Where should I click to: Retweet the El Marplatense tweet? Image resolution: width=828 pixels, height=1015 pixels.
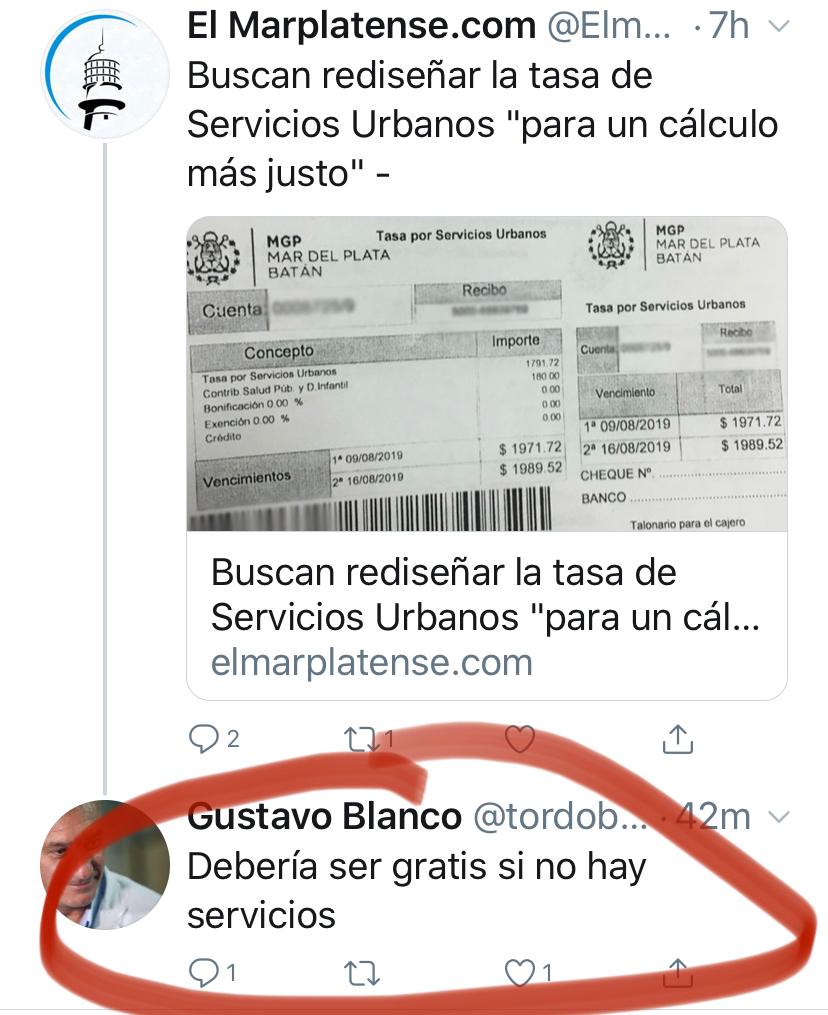coord(361,739)
